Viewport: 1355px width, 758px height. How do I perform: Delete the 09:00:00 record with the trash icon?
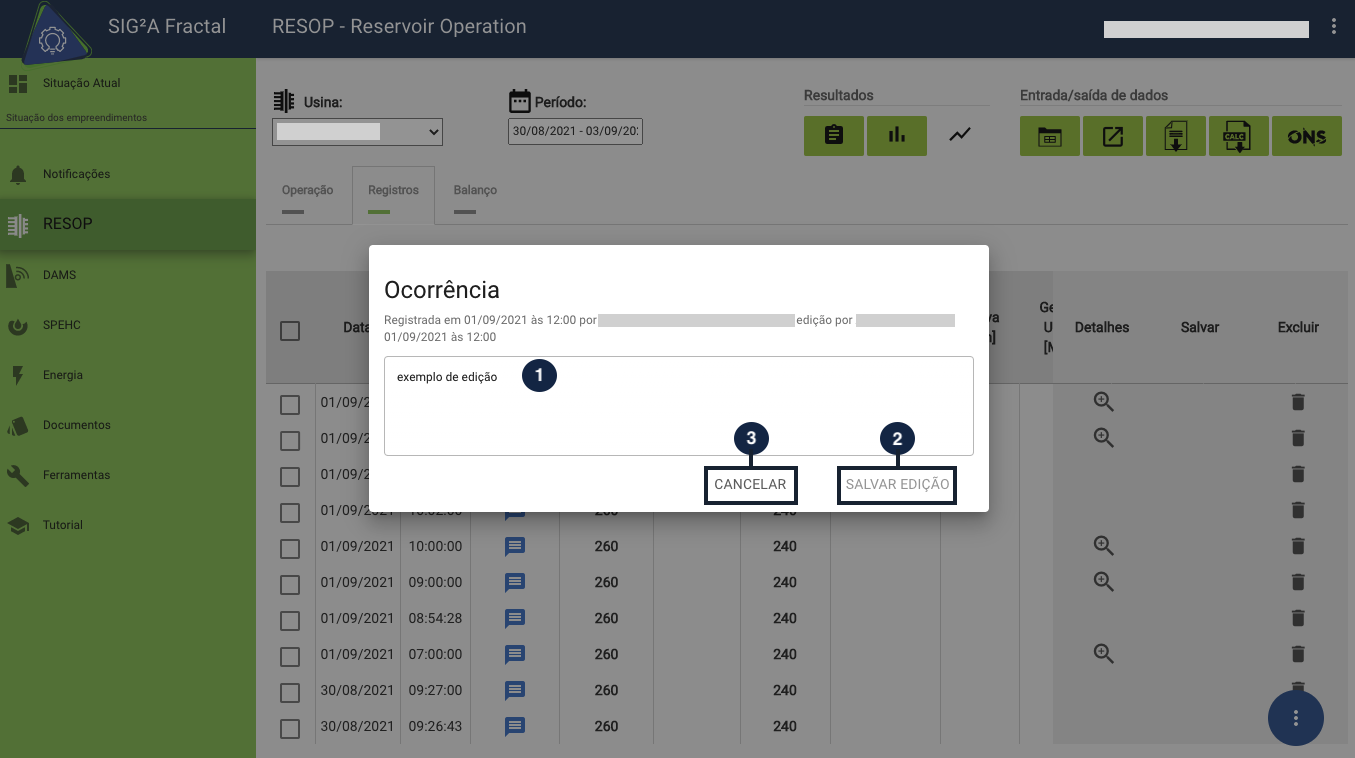(1298, 582)
